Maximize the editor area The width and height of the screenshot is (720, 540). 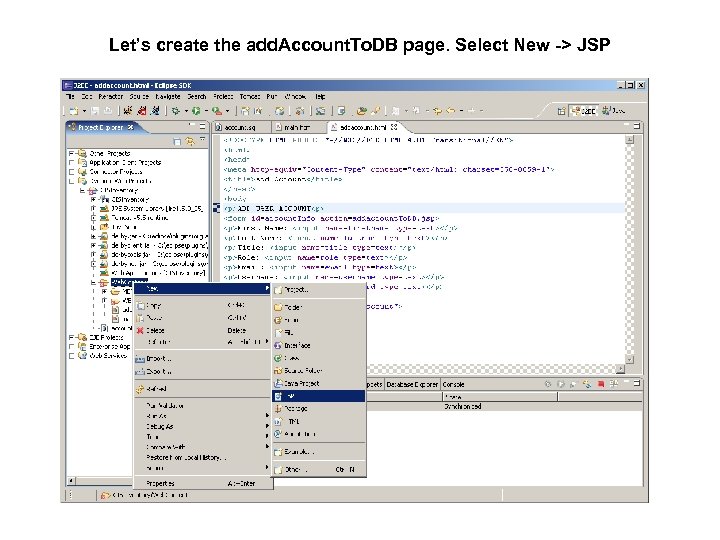(x=637, y=126)
